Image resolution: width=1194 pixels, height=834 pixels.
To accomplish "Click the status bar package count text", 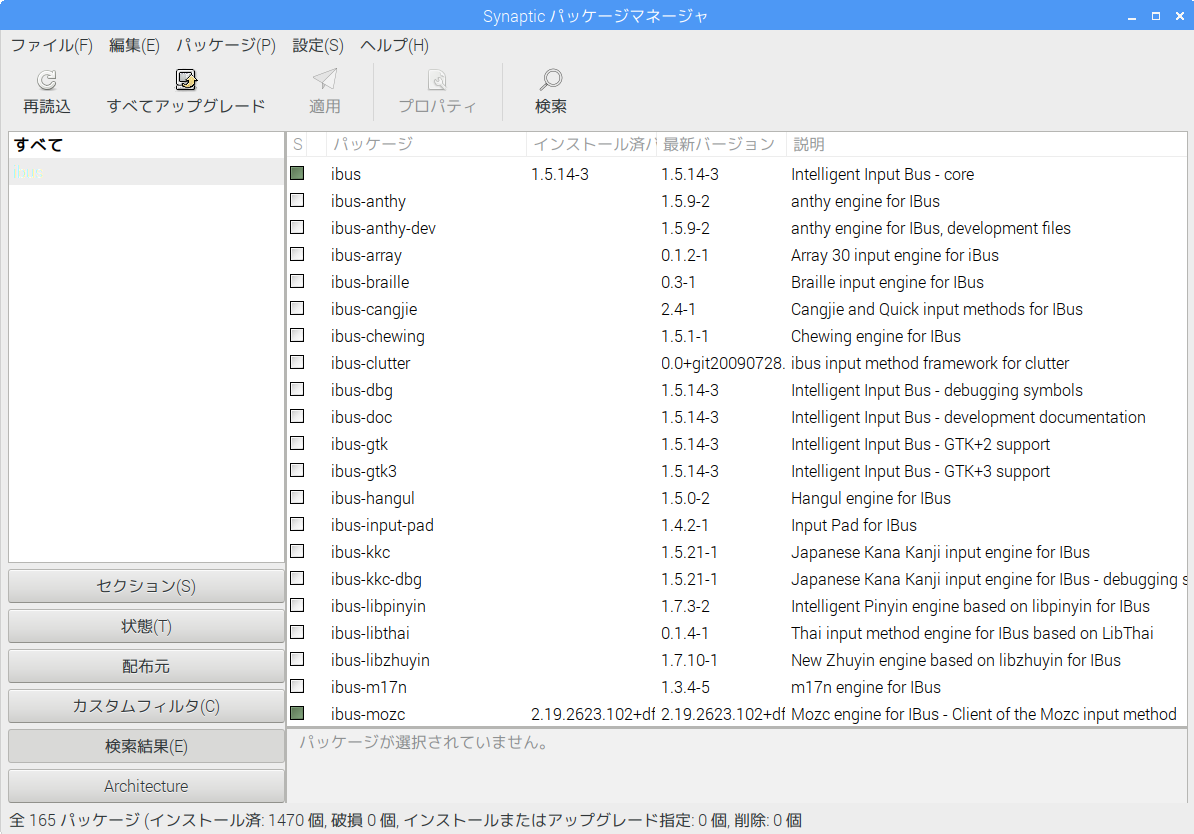I will click(x=405, y=820).
